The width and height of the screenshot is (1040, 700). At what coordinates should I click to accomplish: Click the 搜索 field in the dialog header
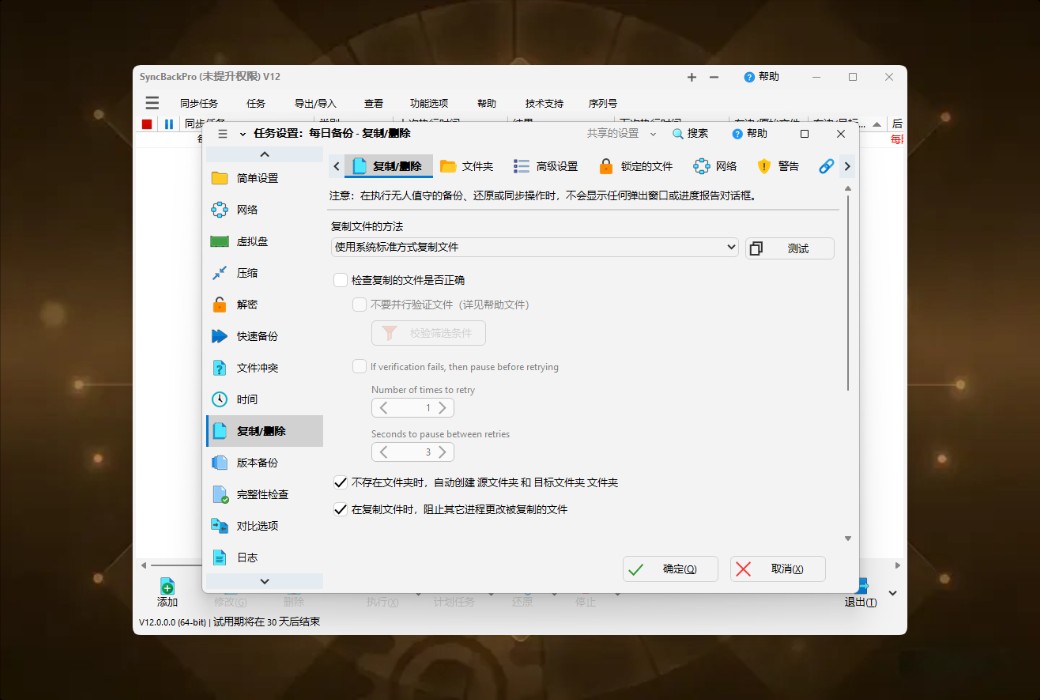(695, 133)
